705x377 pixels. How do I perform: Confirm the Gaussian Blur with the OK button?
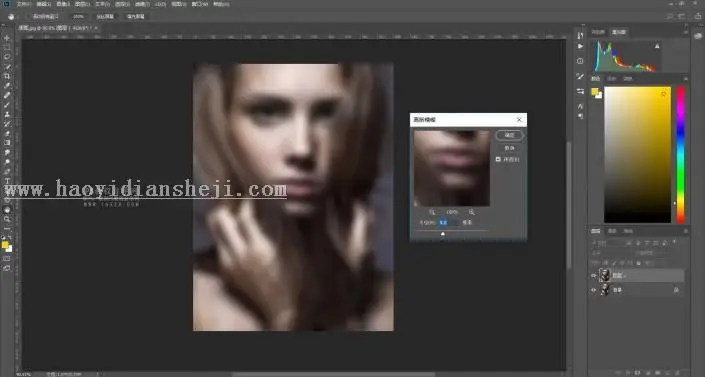point(509,135)
